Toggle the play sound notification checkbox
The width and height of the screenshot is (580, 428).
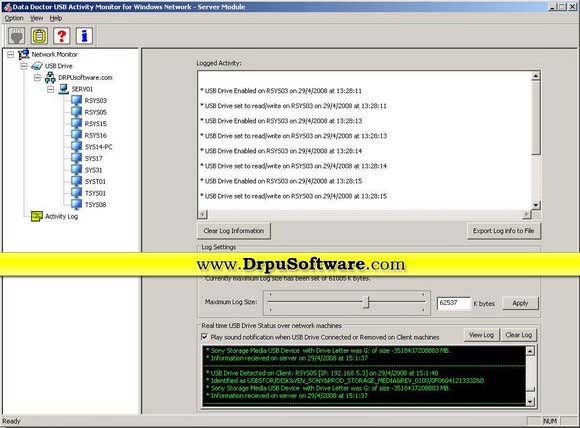(205, 337)
